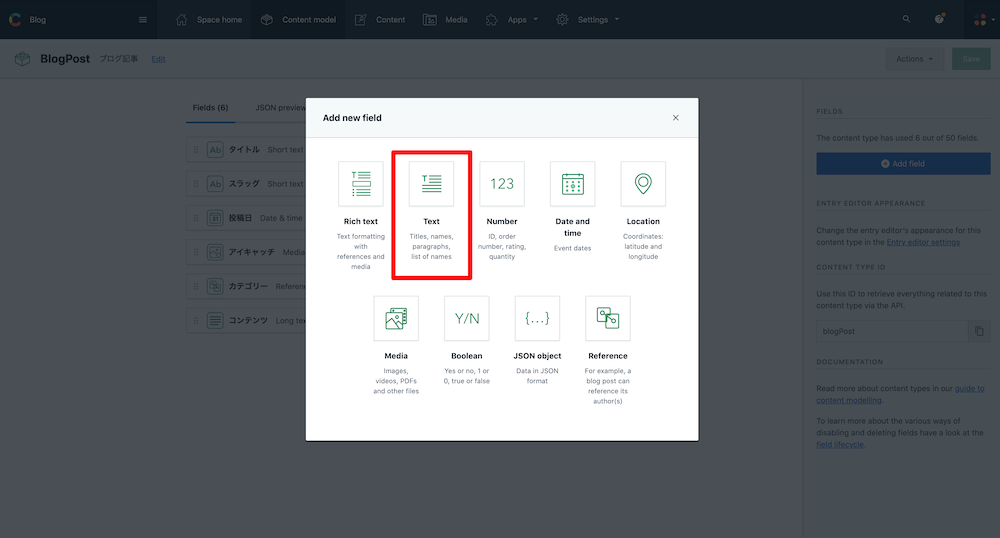Open the Apps dropdown menu
Viewport: 1000px width, 538px height.
[x=512, y=20]
